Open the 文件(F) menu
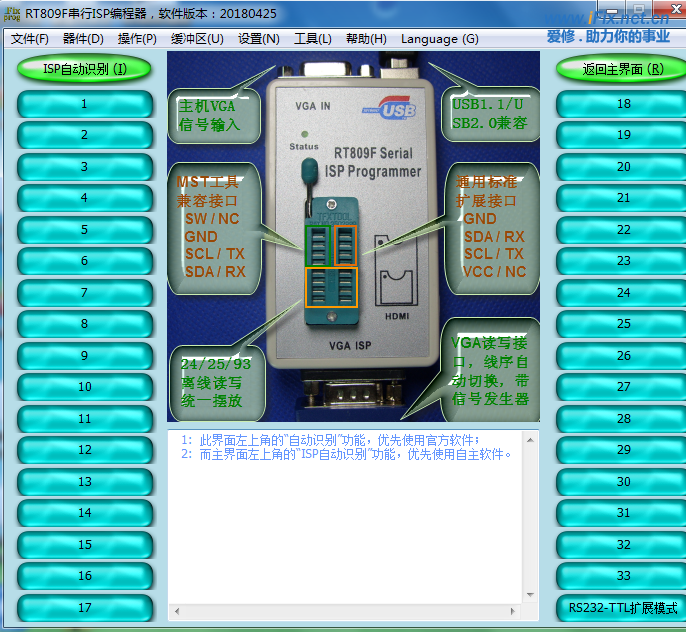686x632 pixels. pyautogui.click(x=30, y=39)
